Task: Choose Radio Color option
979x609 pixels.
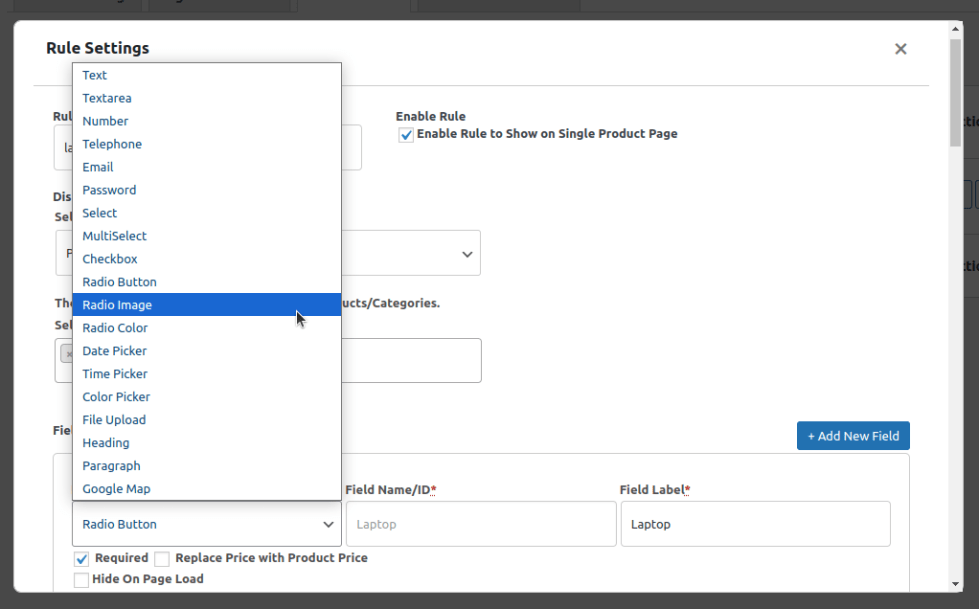Action: (x=115, y=328)
